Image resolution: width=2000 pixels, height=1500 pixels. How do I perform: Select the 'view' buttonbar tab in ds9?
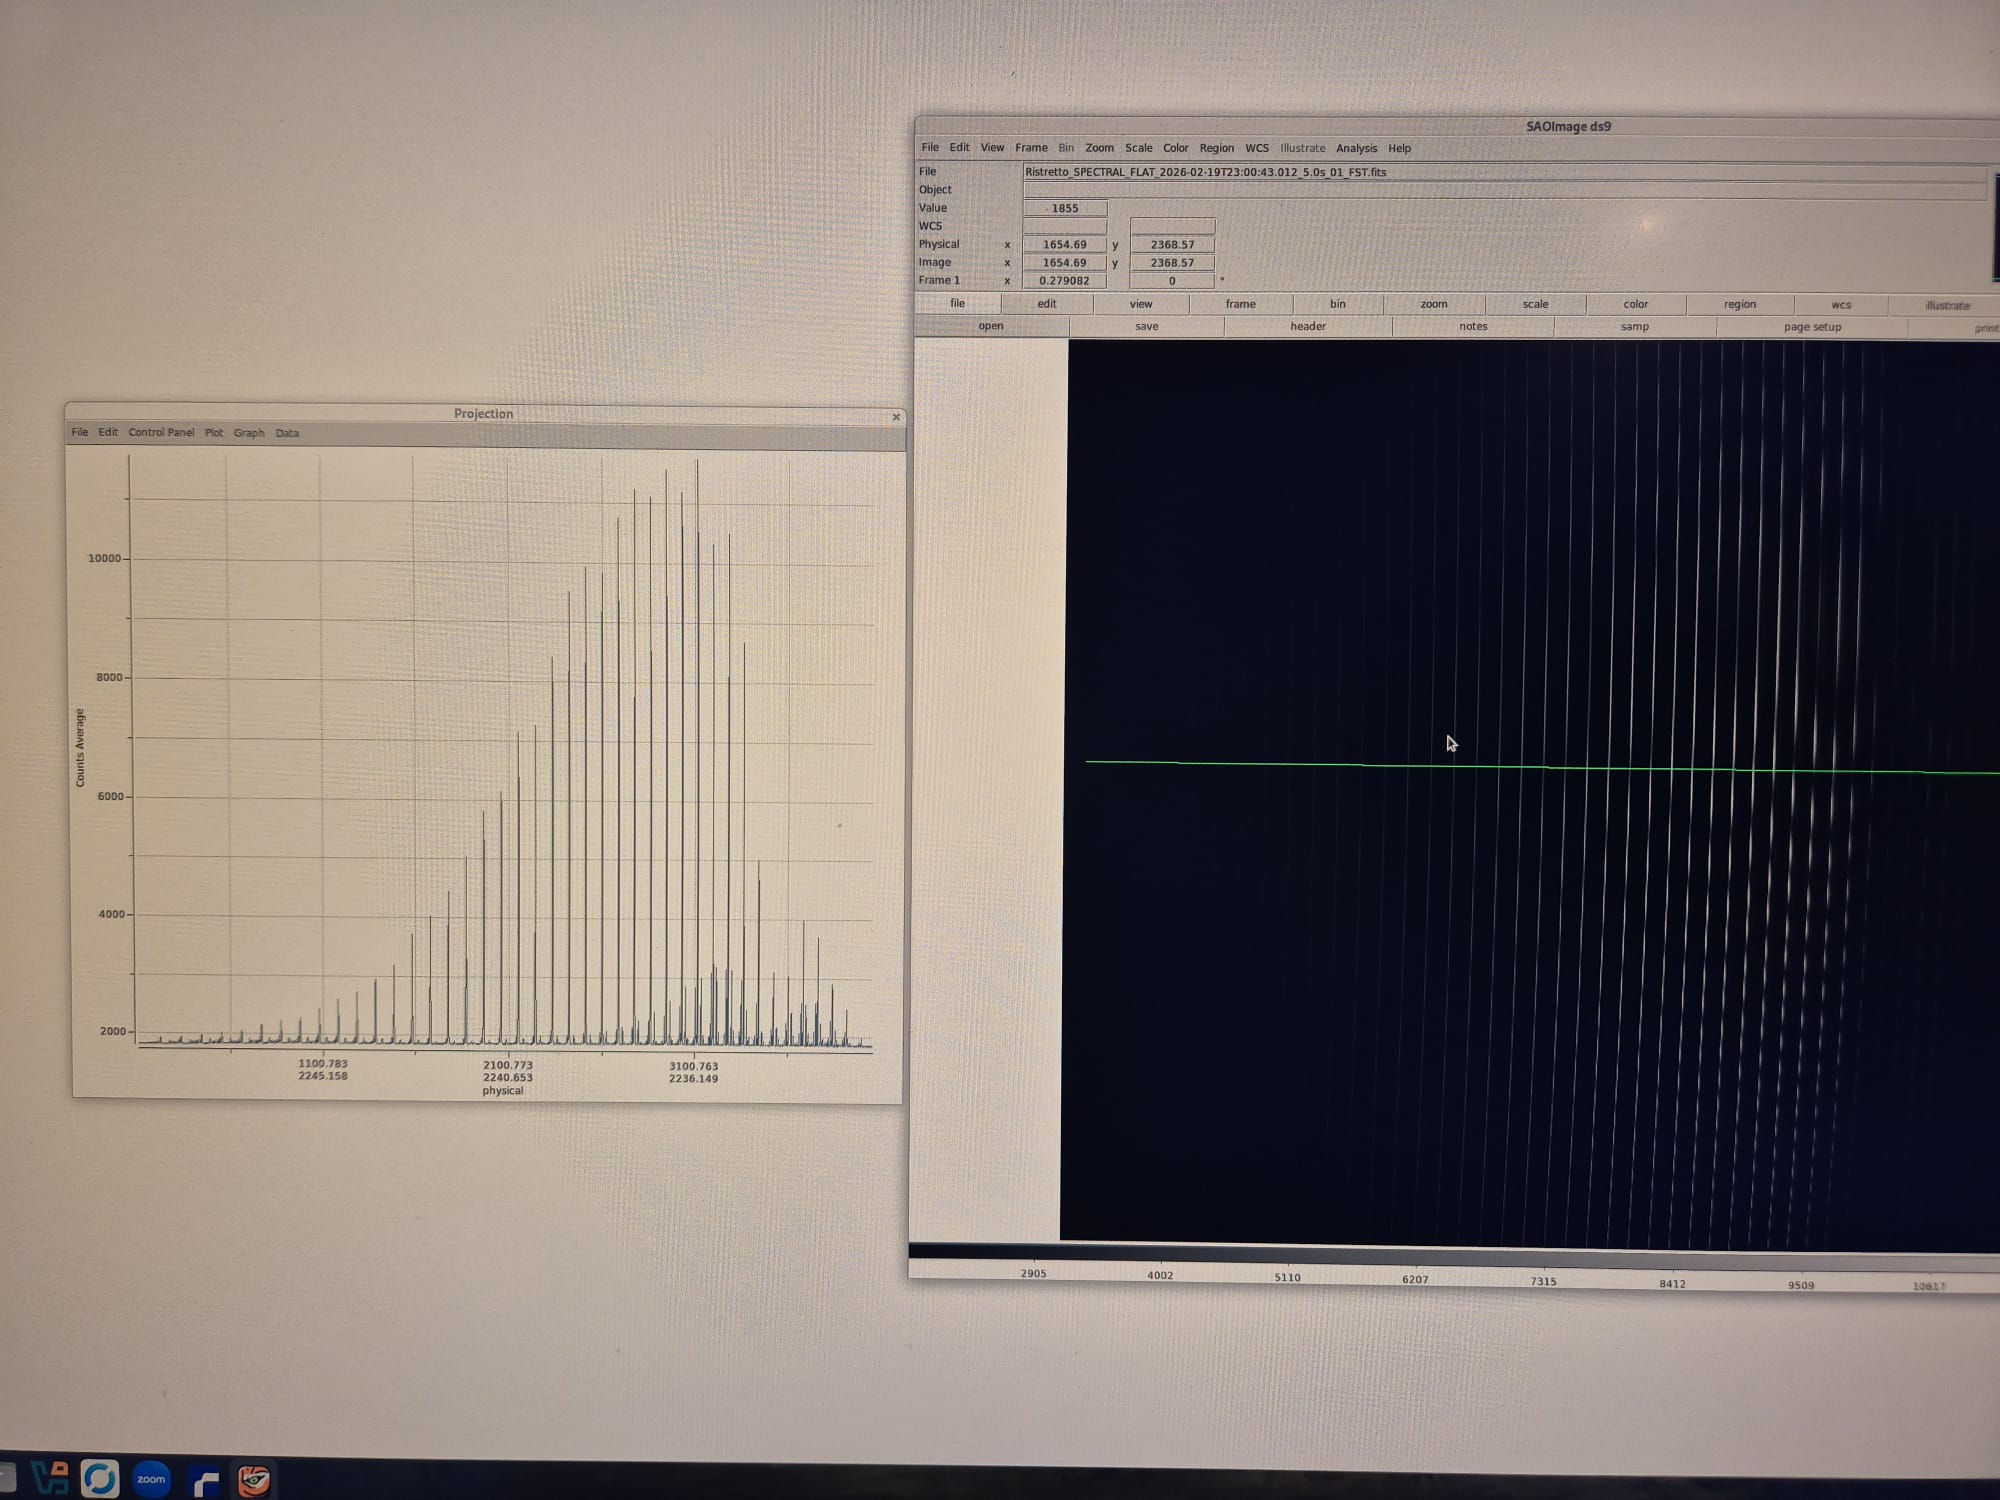tap(1141, 304)
